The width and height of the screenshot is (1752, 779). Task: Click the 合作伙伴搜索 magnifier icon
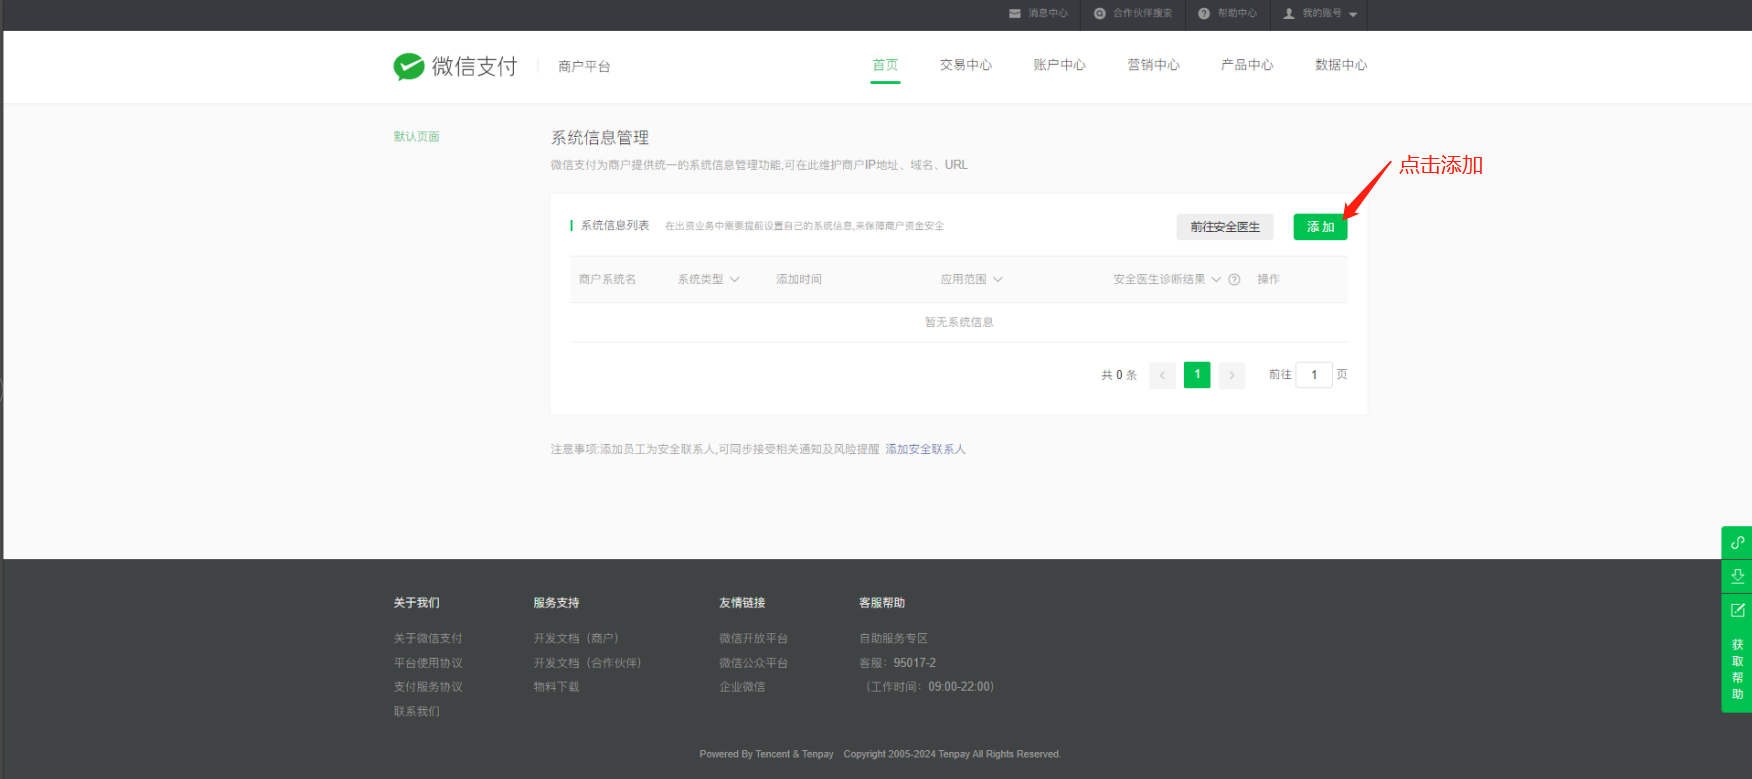[1100, 14]
